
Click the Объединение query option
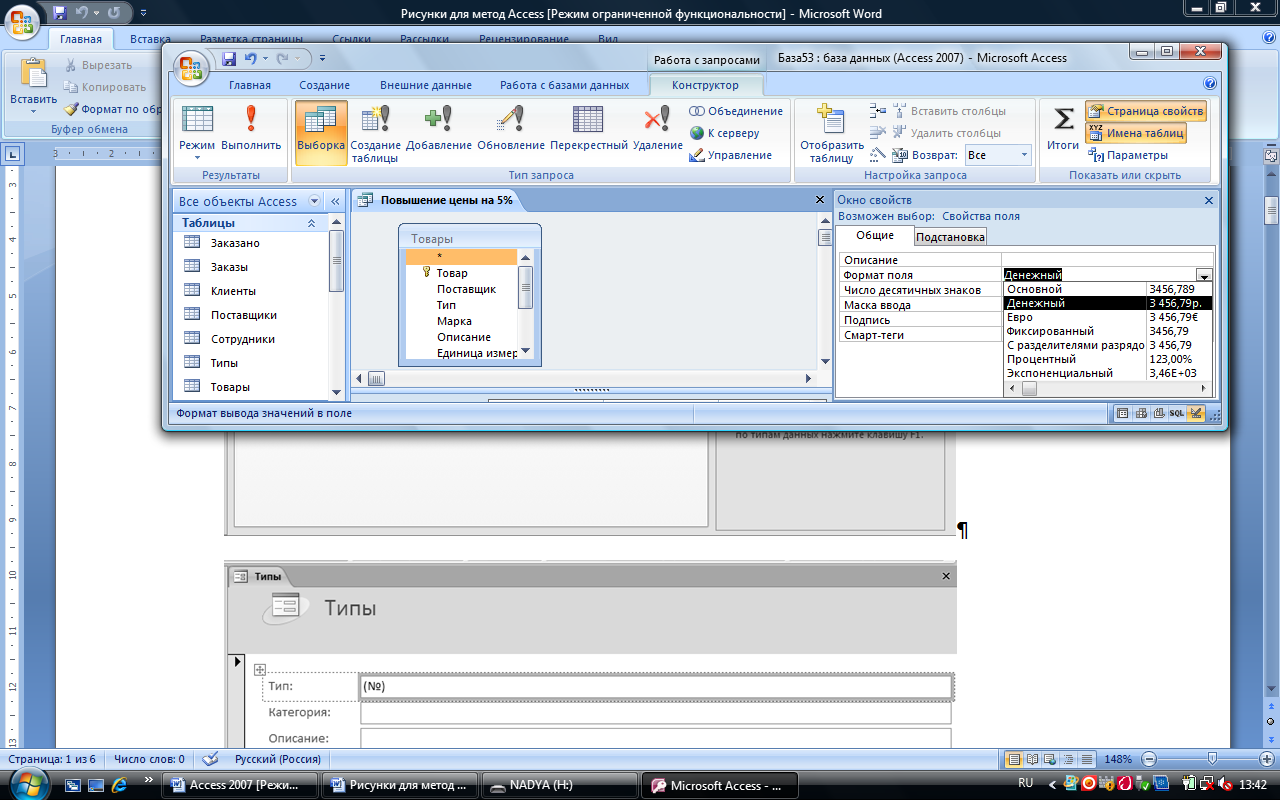(x=736, y=111)
